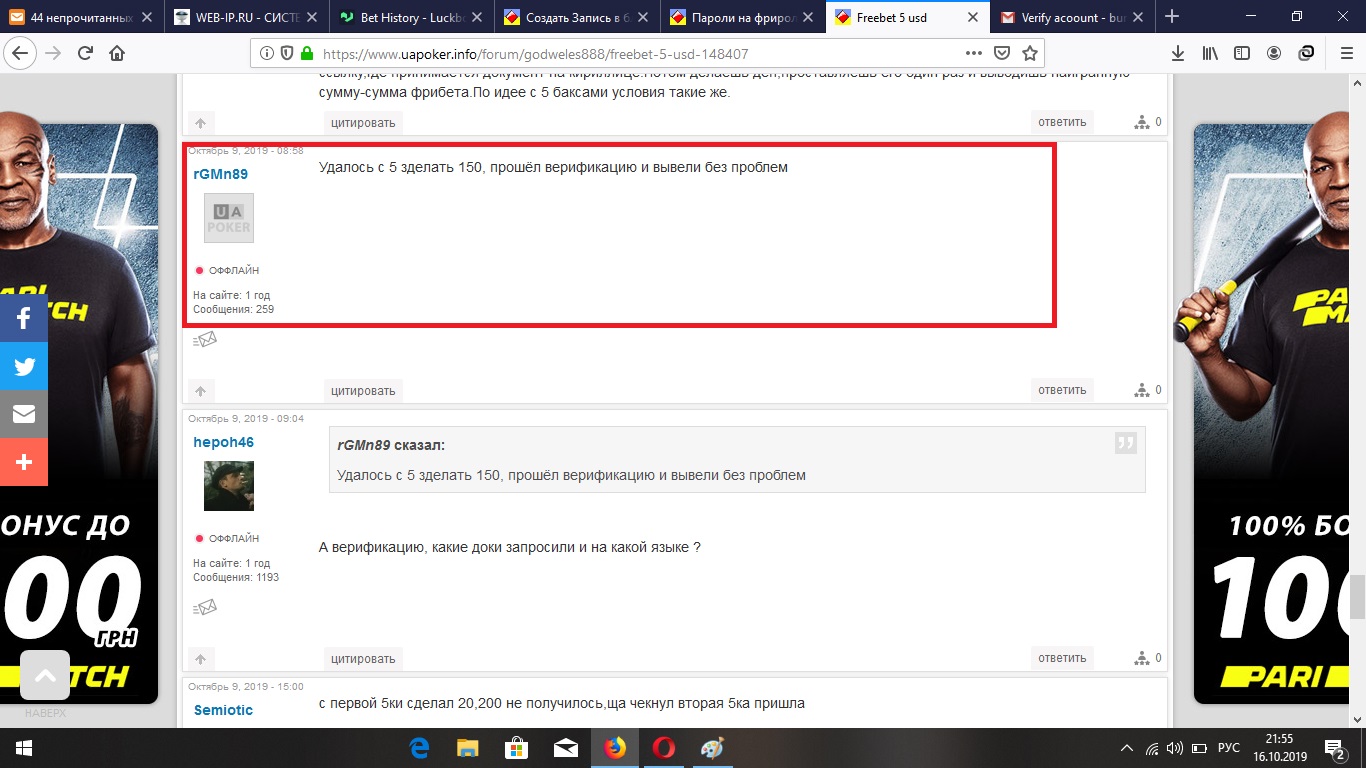1366x768 pixels.
Task: Switch to the WEB-IP.RU tab
Action: tap(246, 16)
